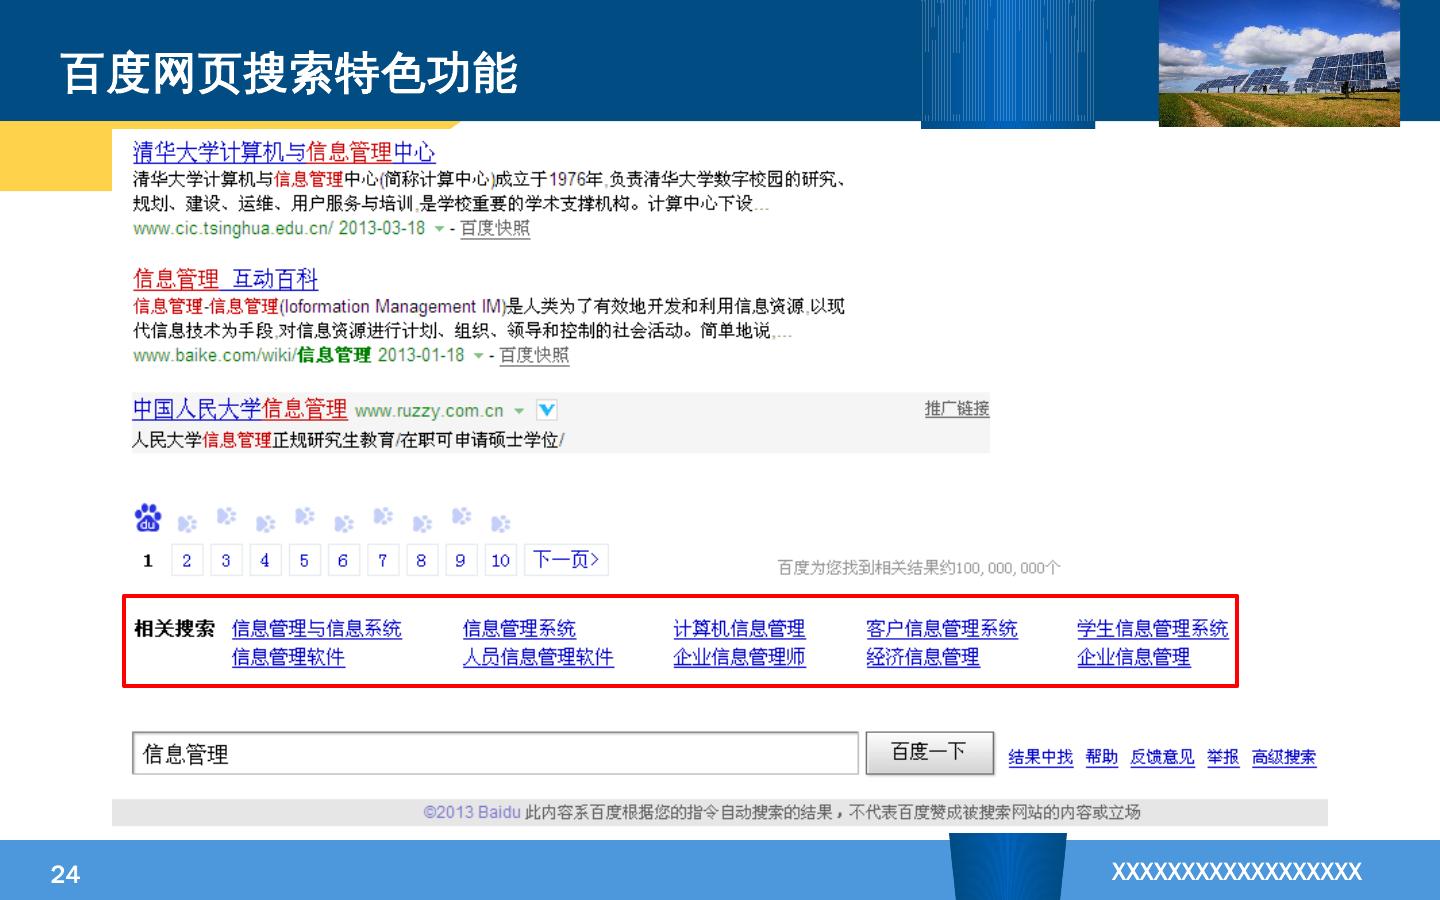This screenshot has width=1440, height=900.
Task: Open 百度快照 for the baike.com result
Action: click(x=534, y=355)
